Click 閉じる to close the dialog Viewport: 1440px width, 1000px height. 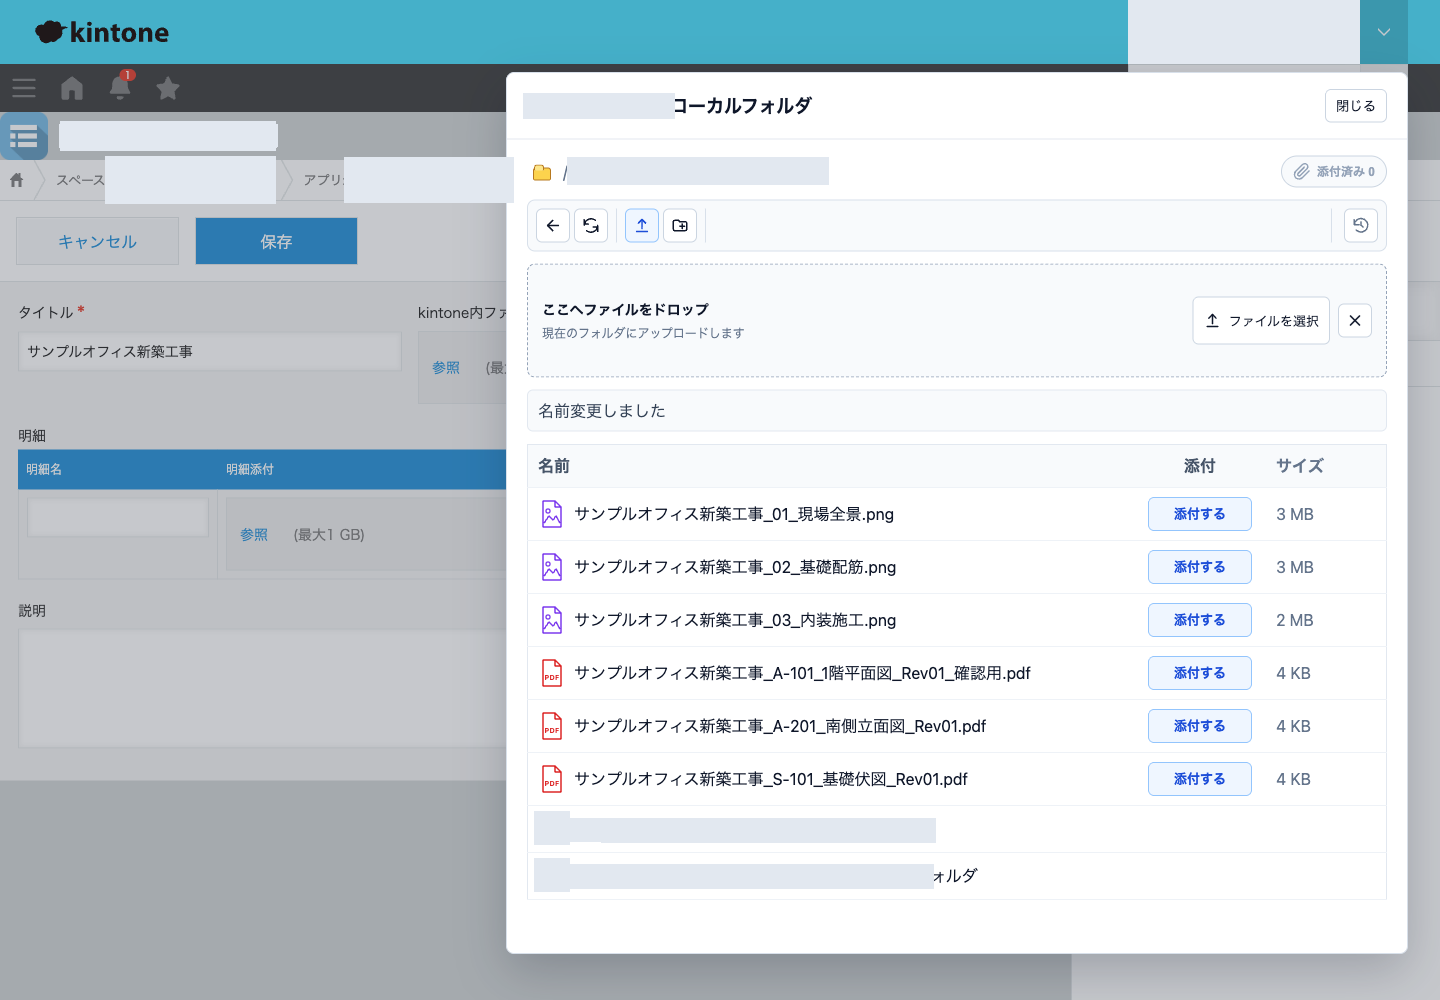click(1356, 106)
